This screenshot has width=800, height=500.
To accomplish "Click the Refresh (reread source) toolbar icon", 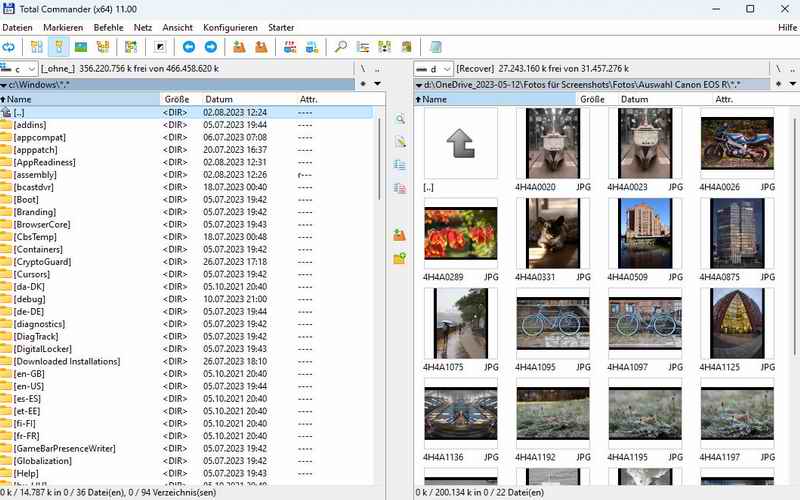I will [9, 47].
